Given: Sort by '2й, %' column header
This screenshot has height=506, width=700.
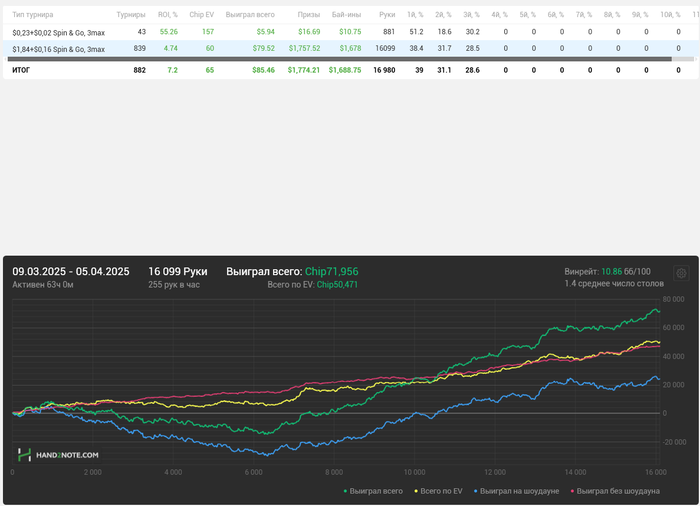Looking at the screenshot, I should (443, 15).
